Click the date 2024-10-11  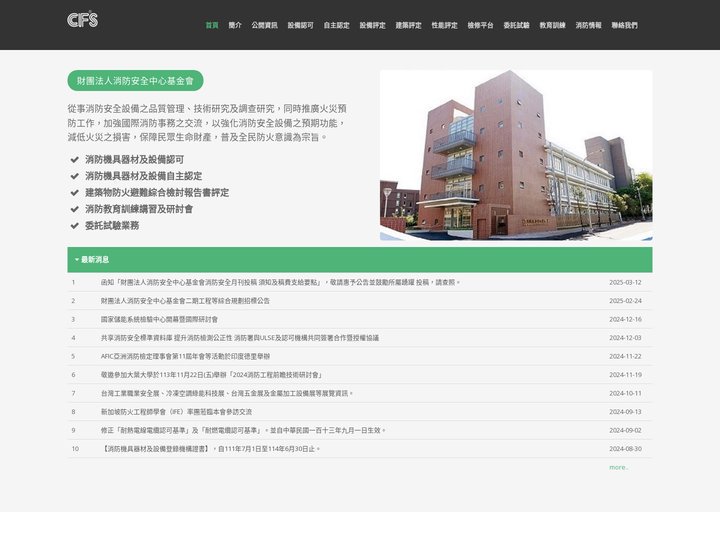click(625, 394)
